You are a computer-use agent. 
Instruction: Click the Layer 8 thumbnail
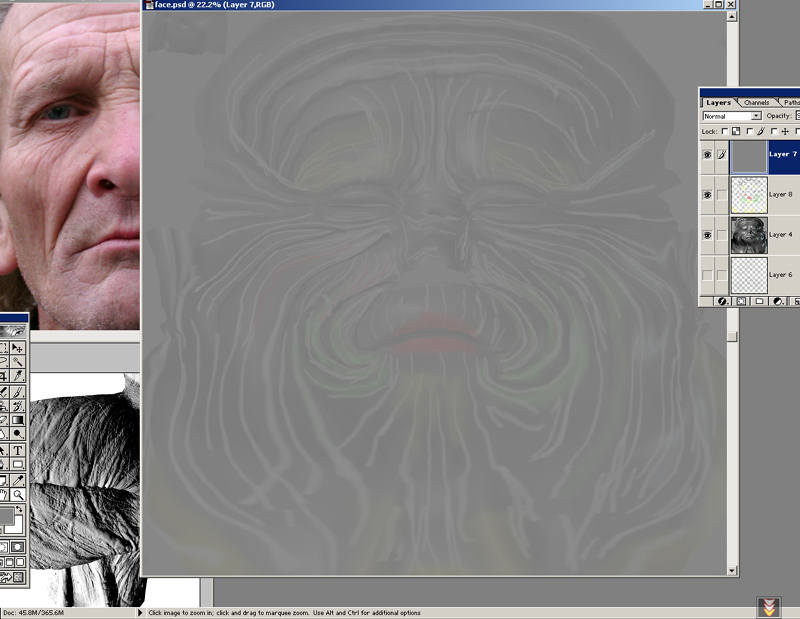click(x=748, y=195)
